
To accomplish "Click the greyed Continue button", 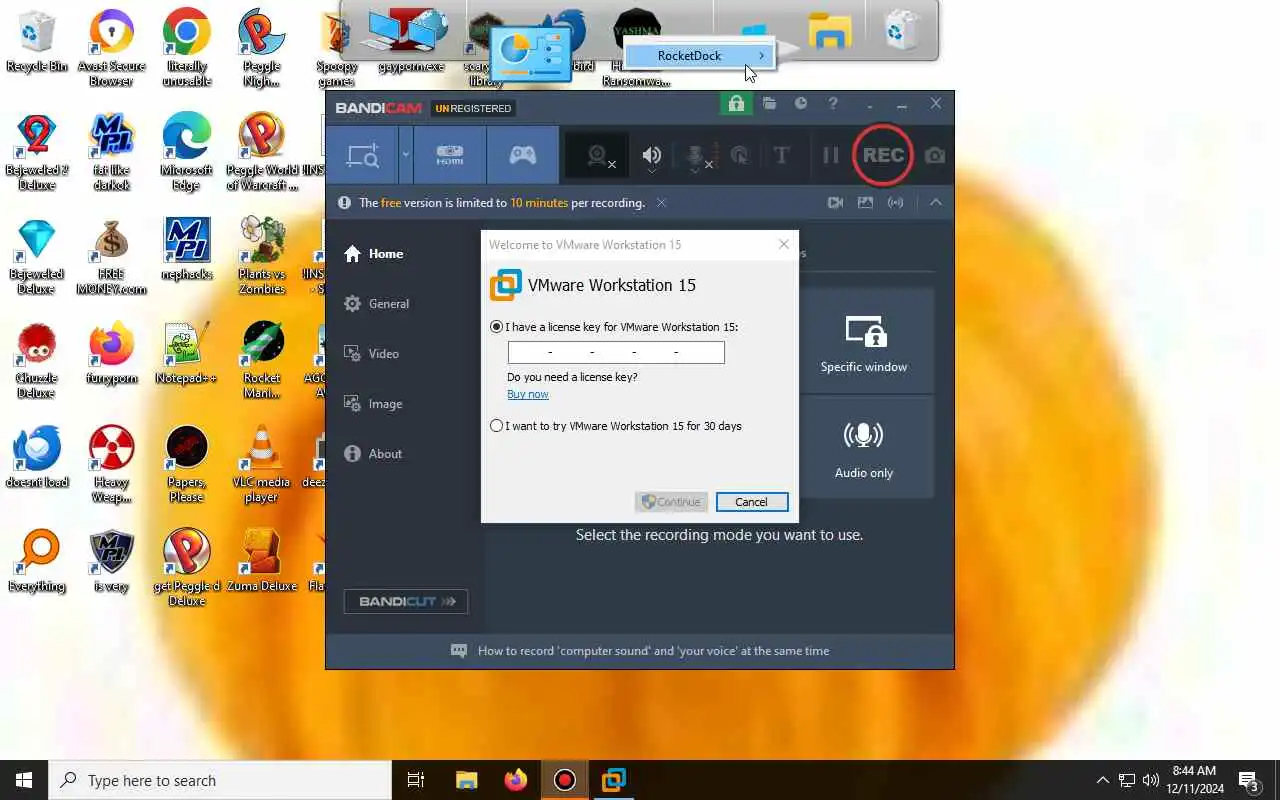I will click(672, 502).
